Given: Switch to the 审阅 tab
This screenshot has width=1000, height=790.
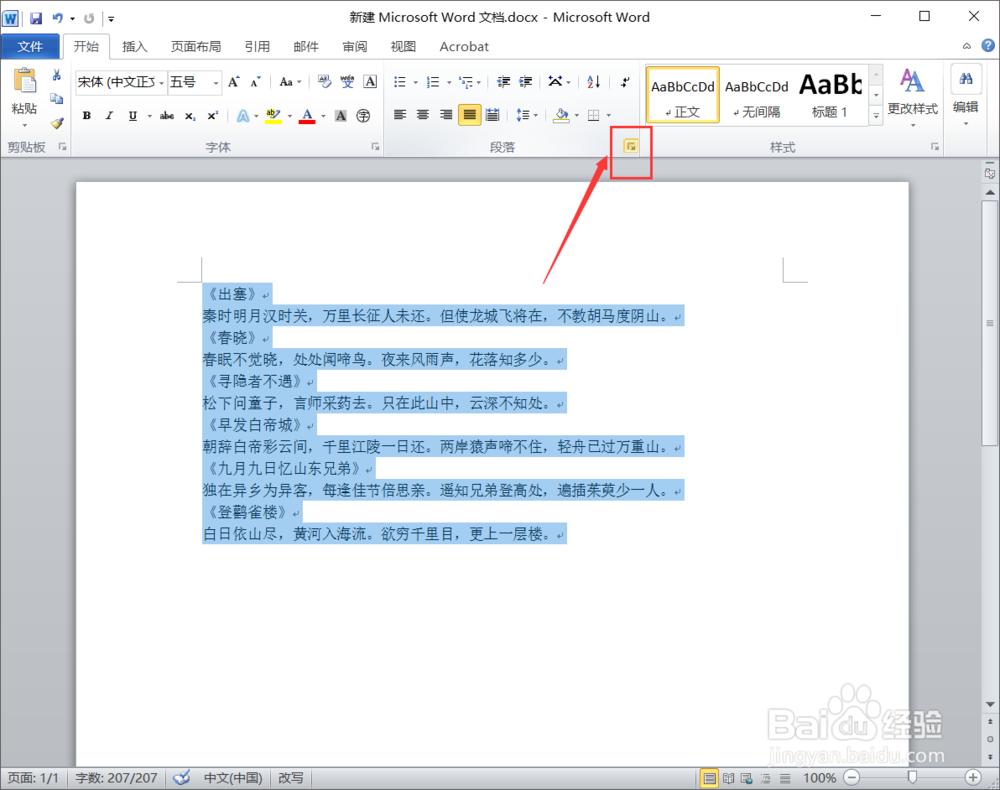Looking at the screenshot, I should pyautogui.click(x=355, y=46).
